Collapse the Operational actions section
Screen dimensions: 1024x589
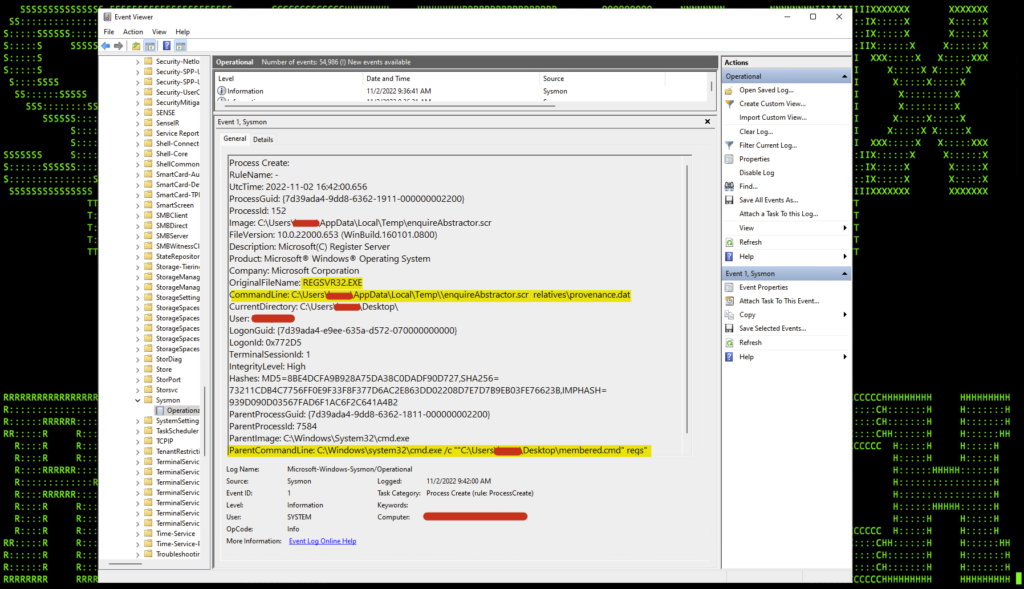[845, 75]
